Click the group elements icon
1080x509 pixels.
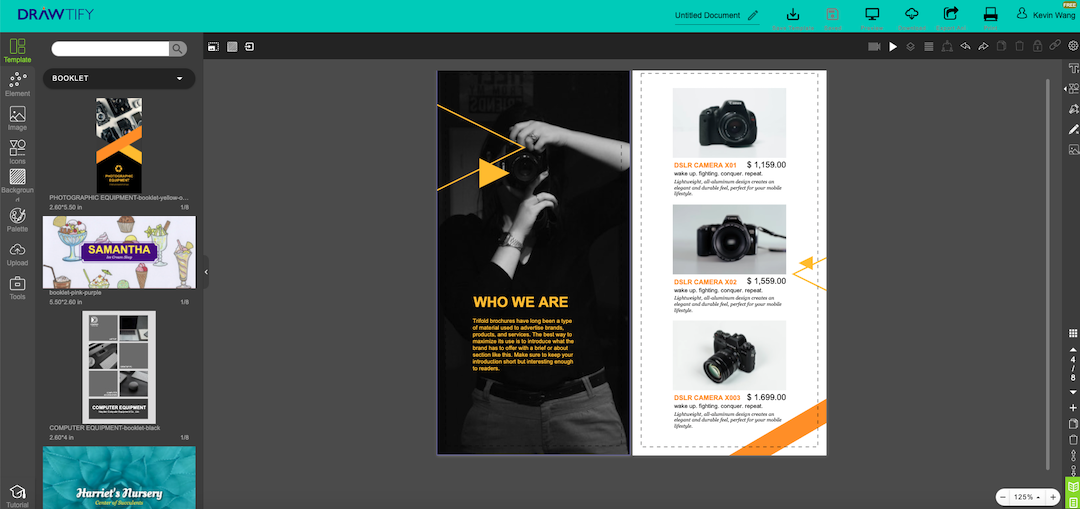coord(947,47)
